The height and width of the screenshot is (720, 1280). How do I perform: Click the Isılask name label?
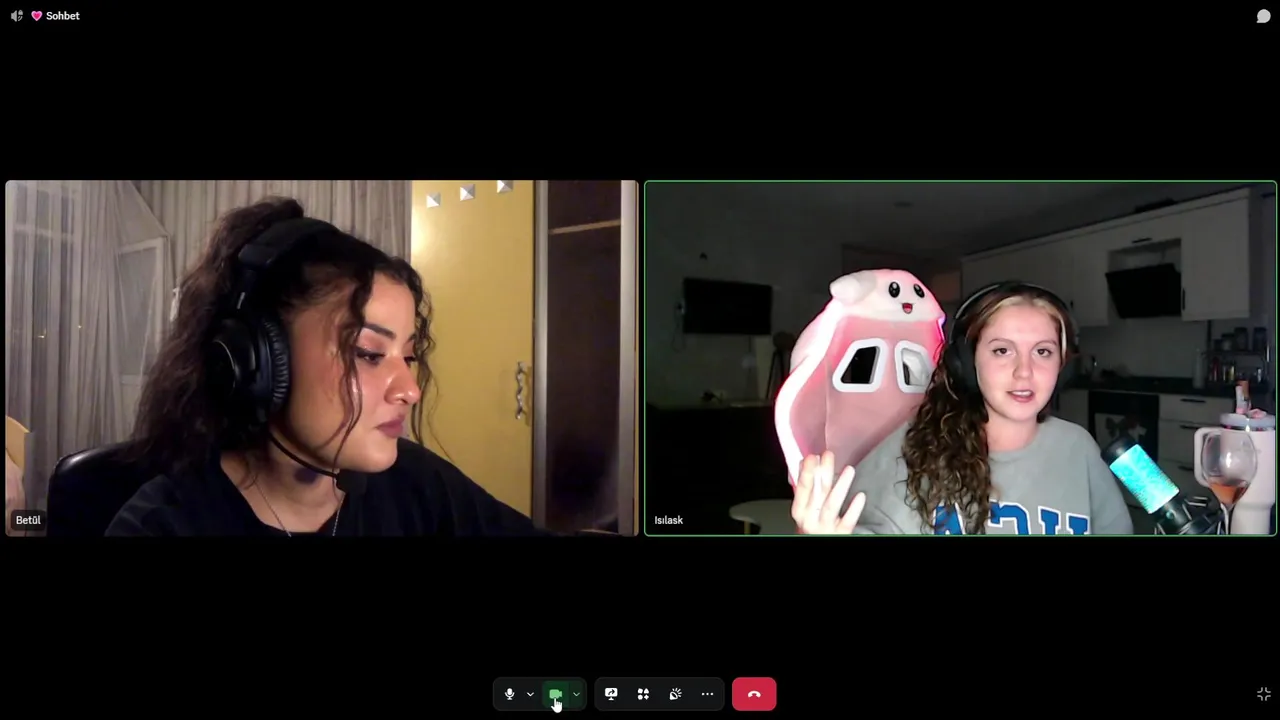[x=668, y=520]
